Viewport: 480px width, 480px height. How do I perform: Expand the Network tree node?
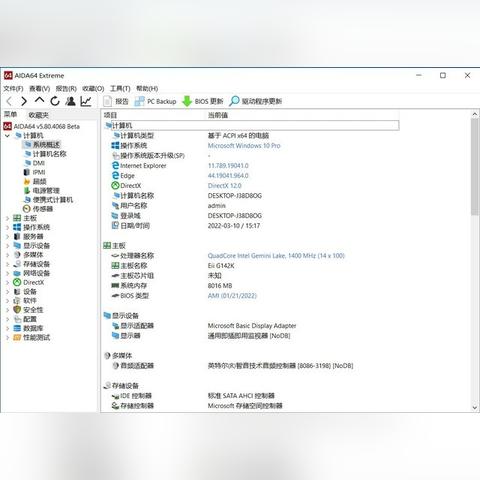(x=7, y=273)
